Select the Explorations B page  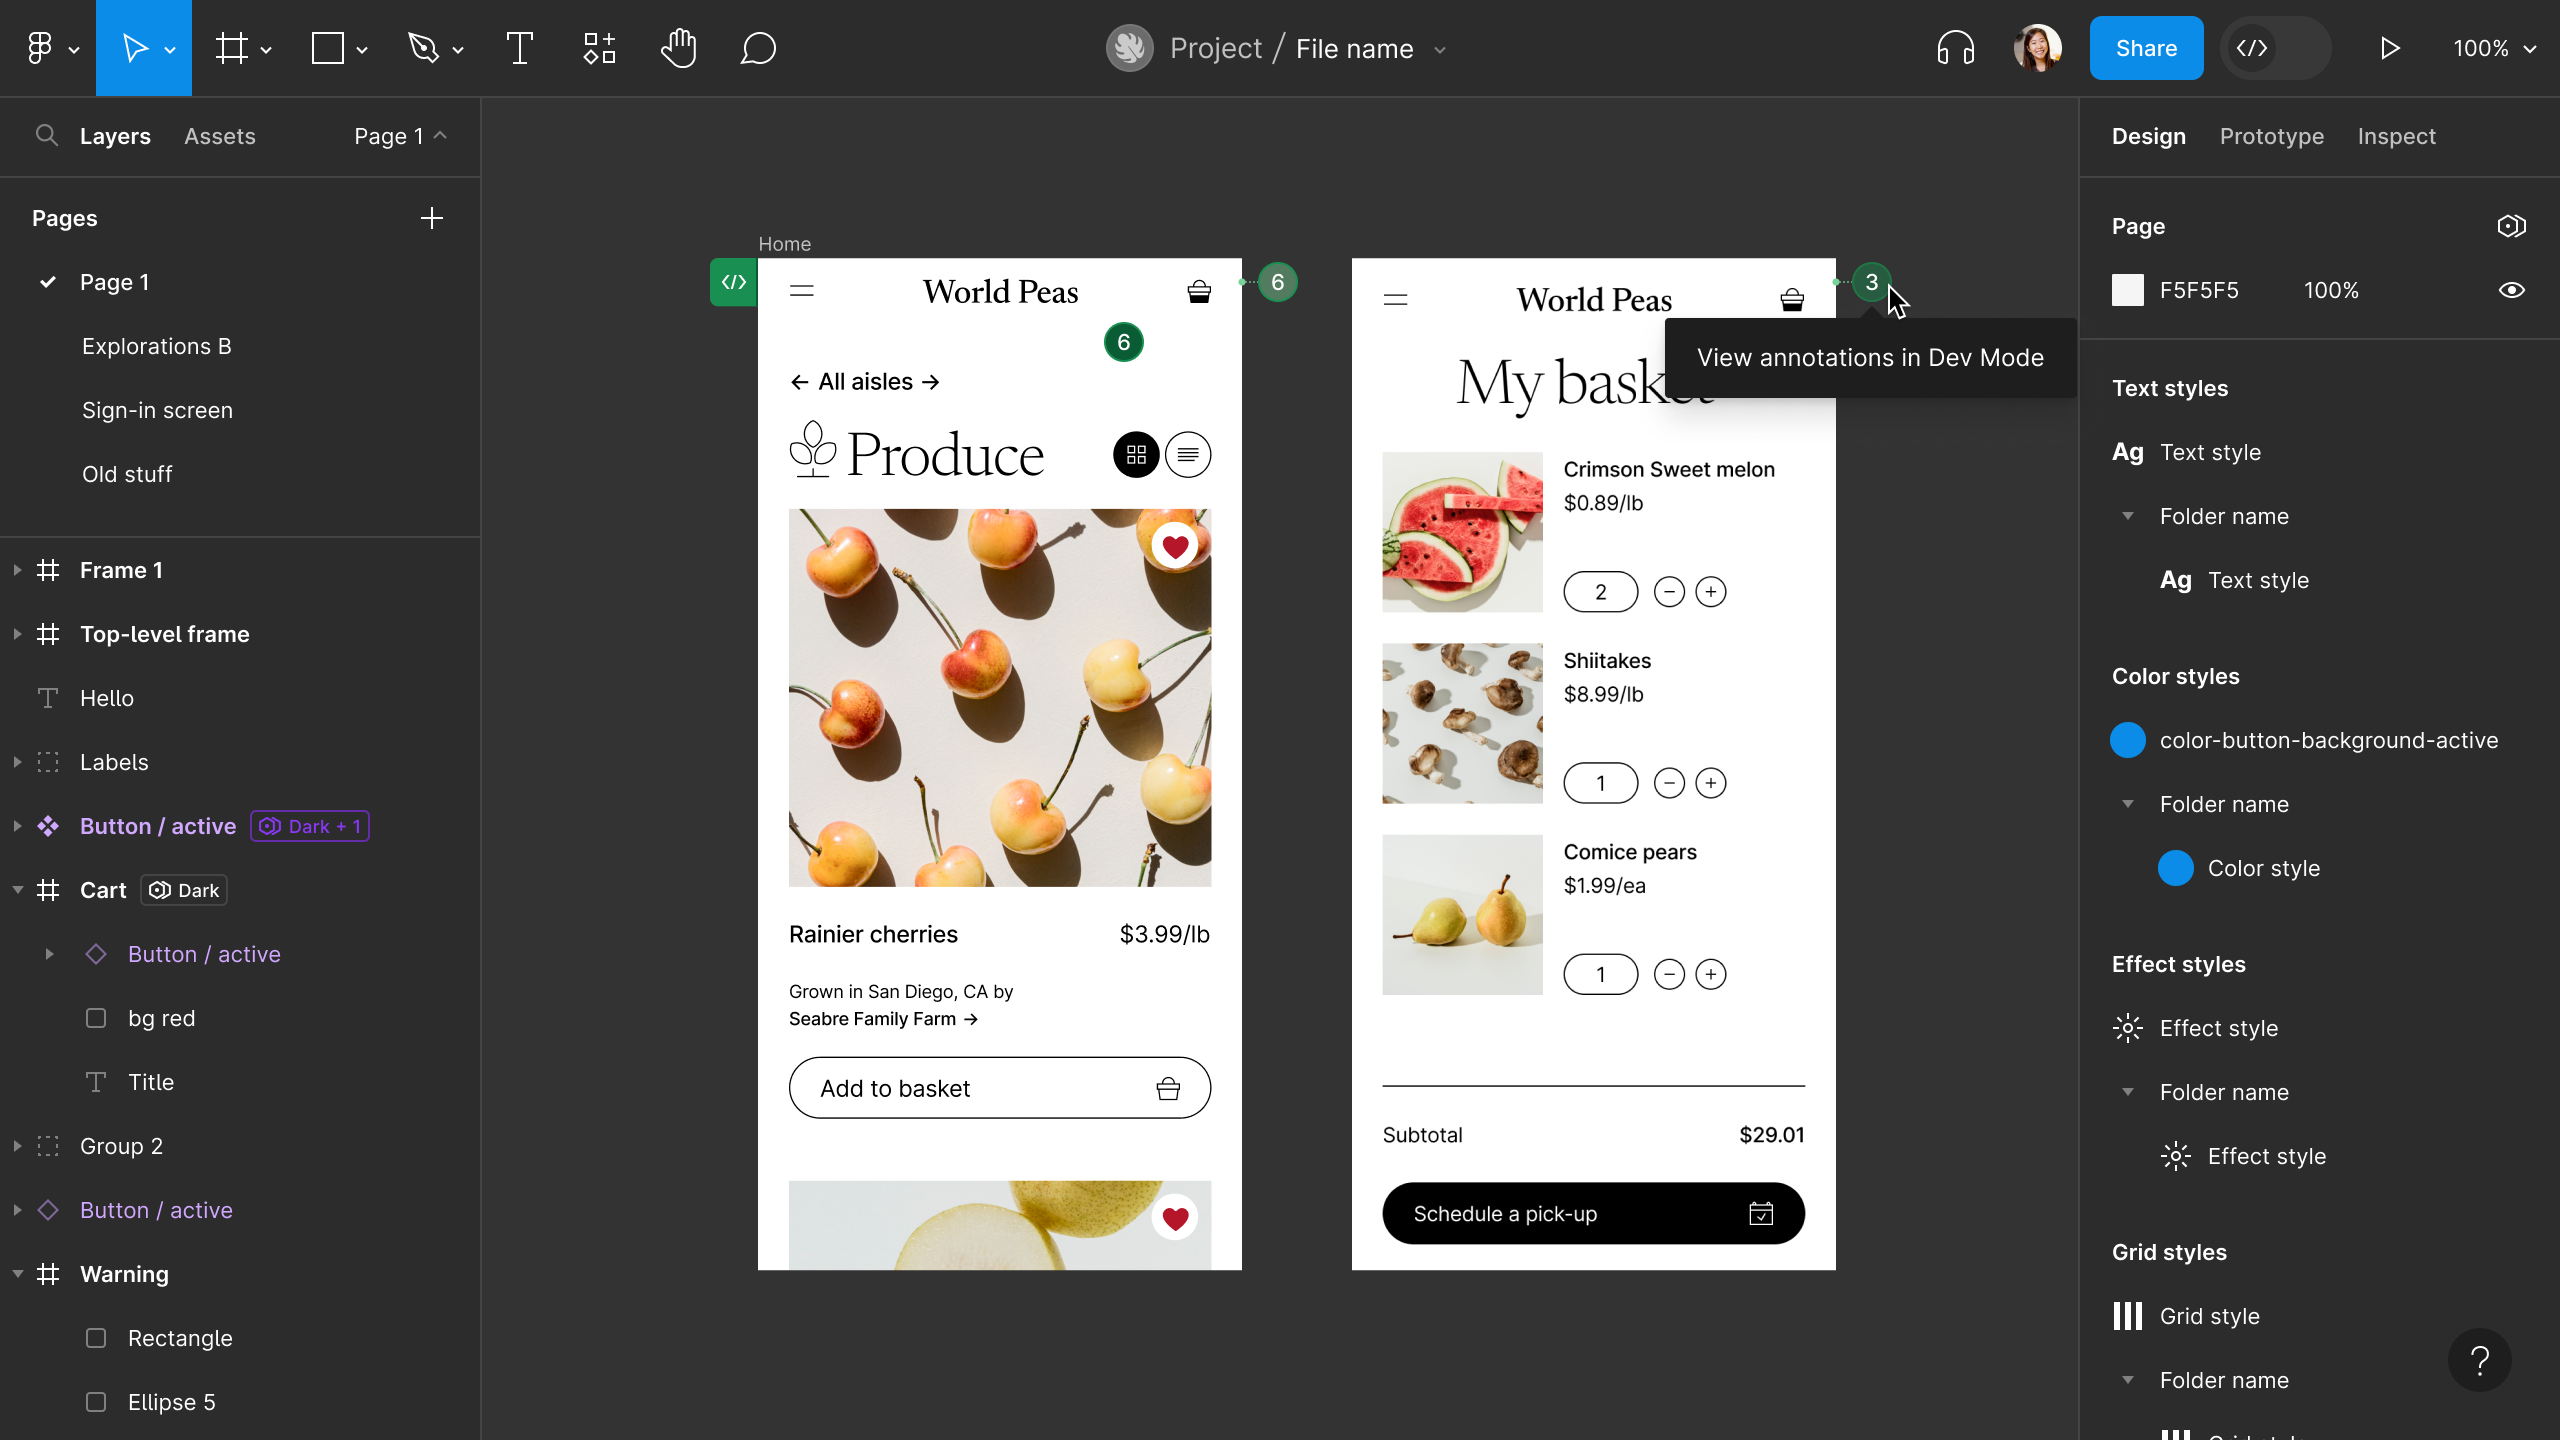pyautogui.click(x=156, y=346)
